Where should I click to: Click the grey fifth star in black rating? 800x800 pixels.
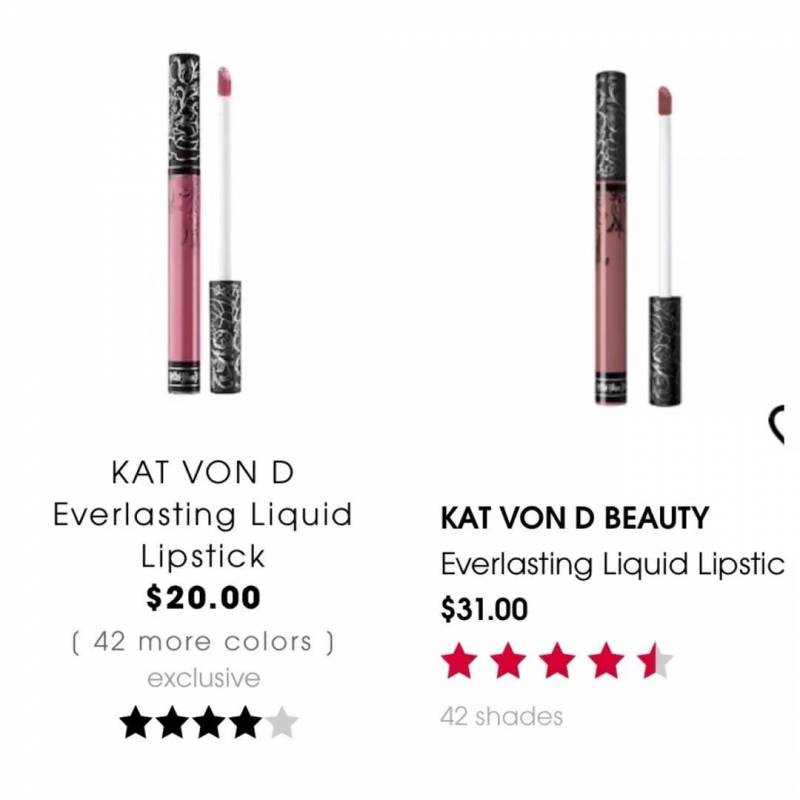point(282,722)
